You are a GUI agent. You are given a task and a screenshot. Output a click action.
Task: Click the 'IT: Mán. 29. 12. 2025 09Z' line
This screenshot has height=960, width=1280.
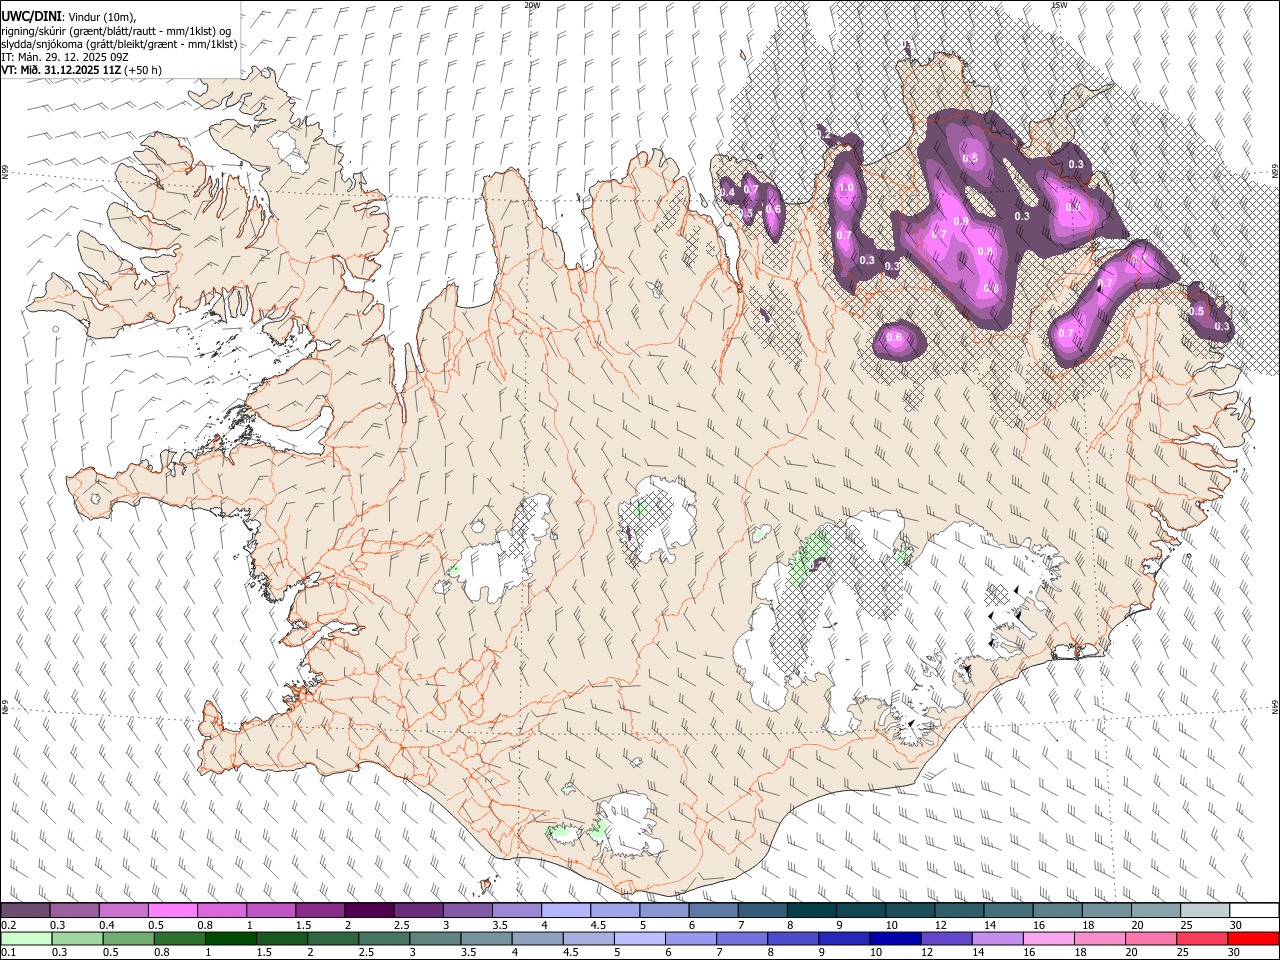(65, 57)
